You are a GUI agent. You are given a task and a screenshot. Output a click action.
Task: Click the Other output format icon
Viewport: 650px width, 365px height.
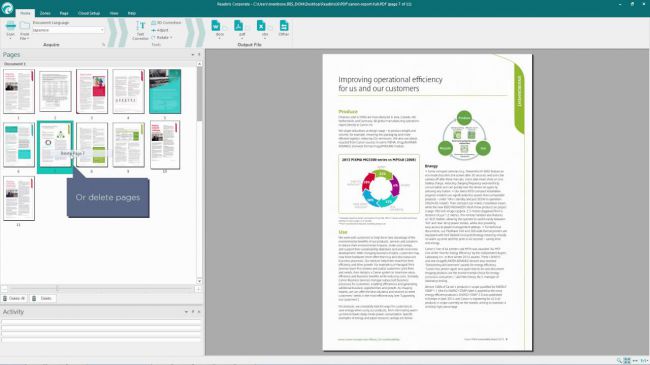point(284,27)
